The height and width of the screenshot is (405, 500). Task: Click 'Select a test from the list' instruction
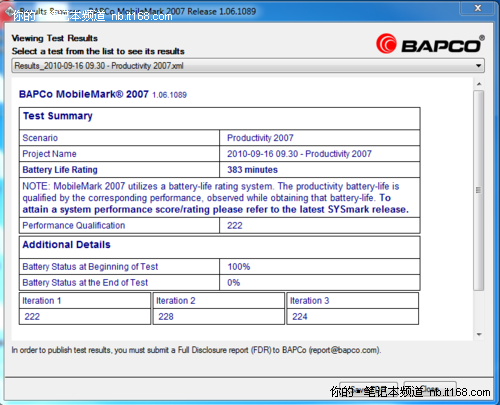click(x=98, y=51)
